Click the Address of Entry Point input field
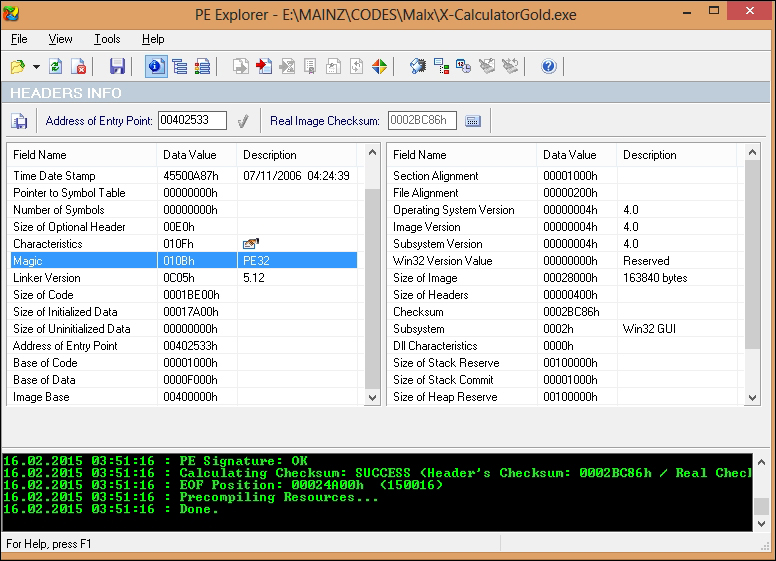 [x=192, y=121]
